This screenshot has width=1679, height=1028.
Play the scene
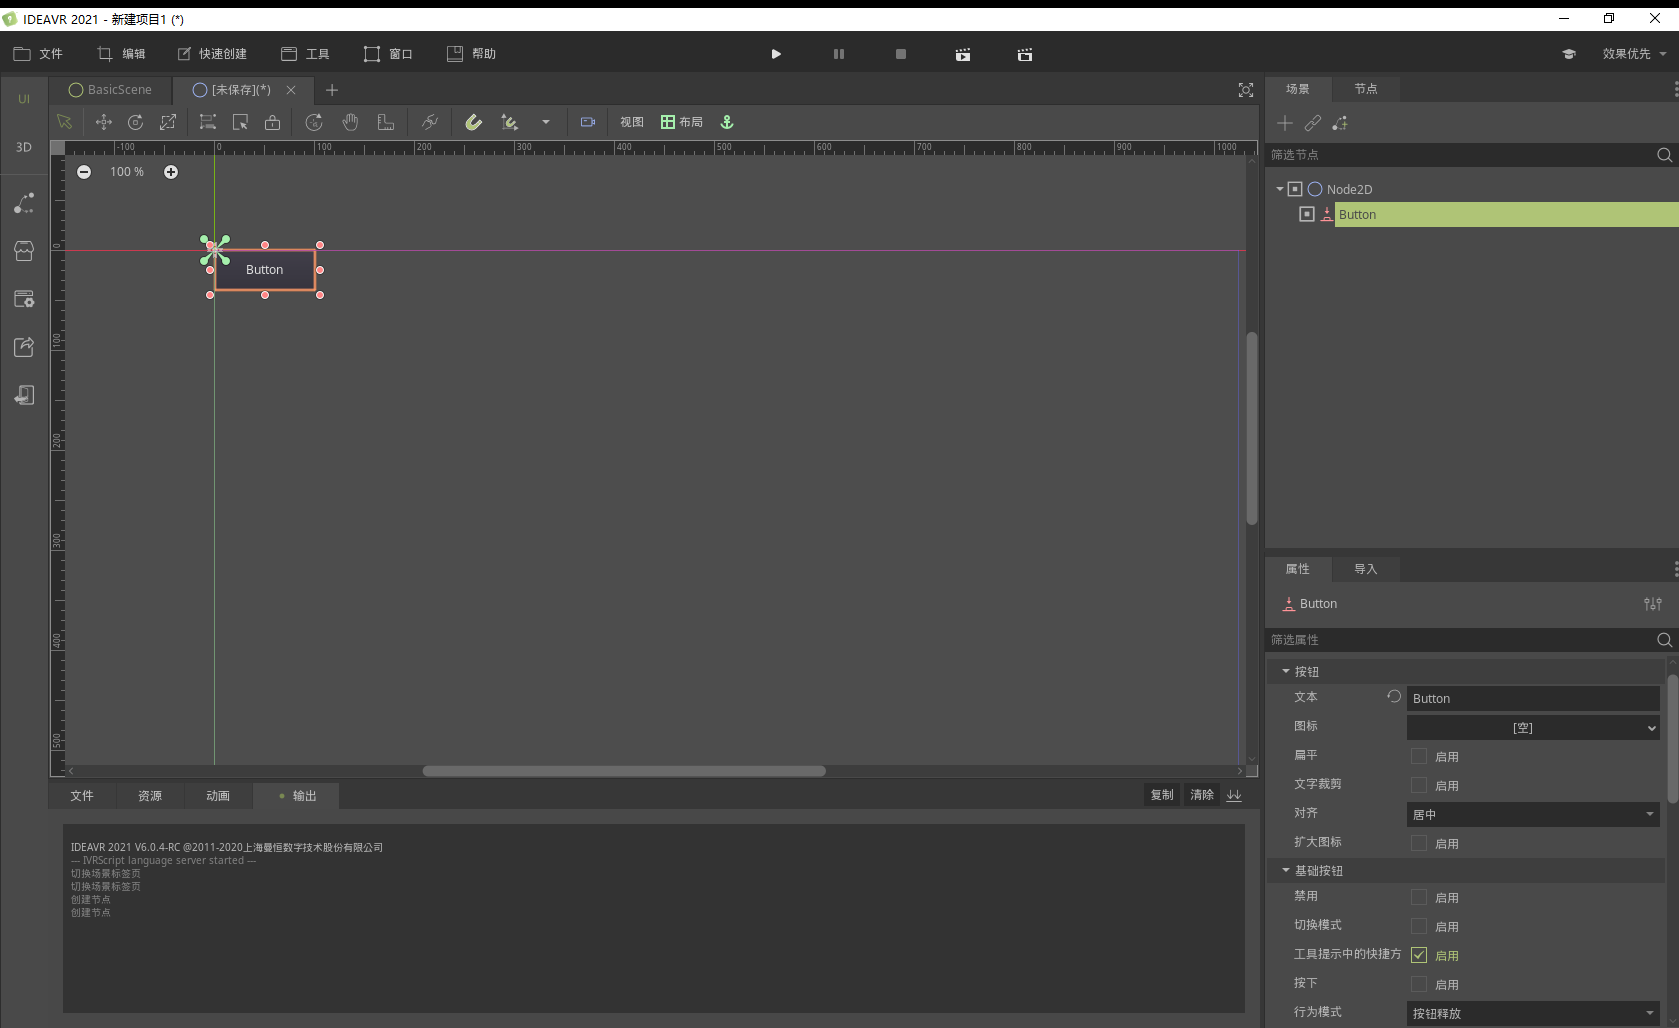point(776,54)
